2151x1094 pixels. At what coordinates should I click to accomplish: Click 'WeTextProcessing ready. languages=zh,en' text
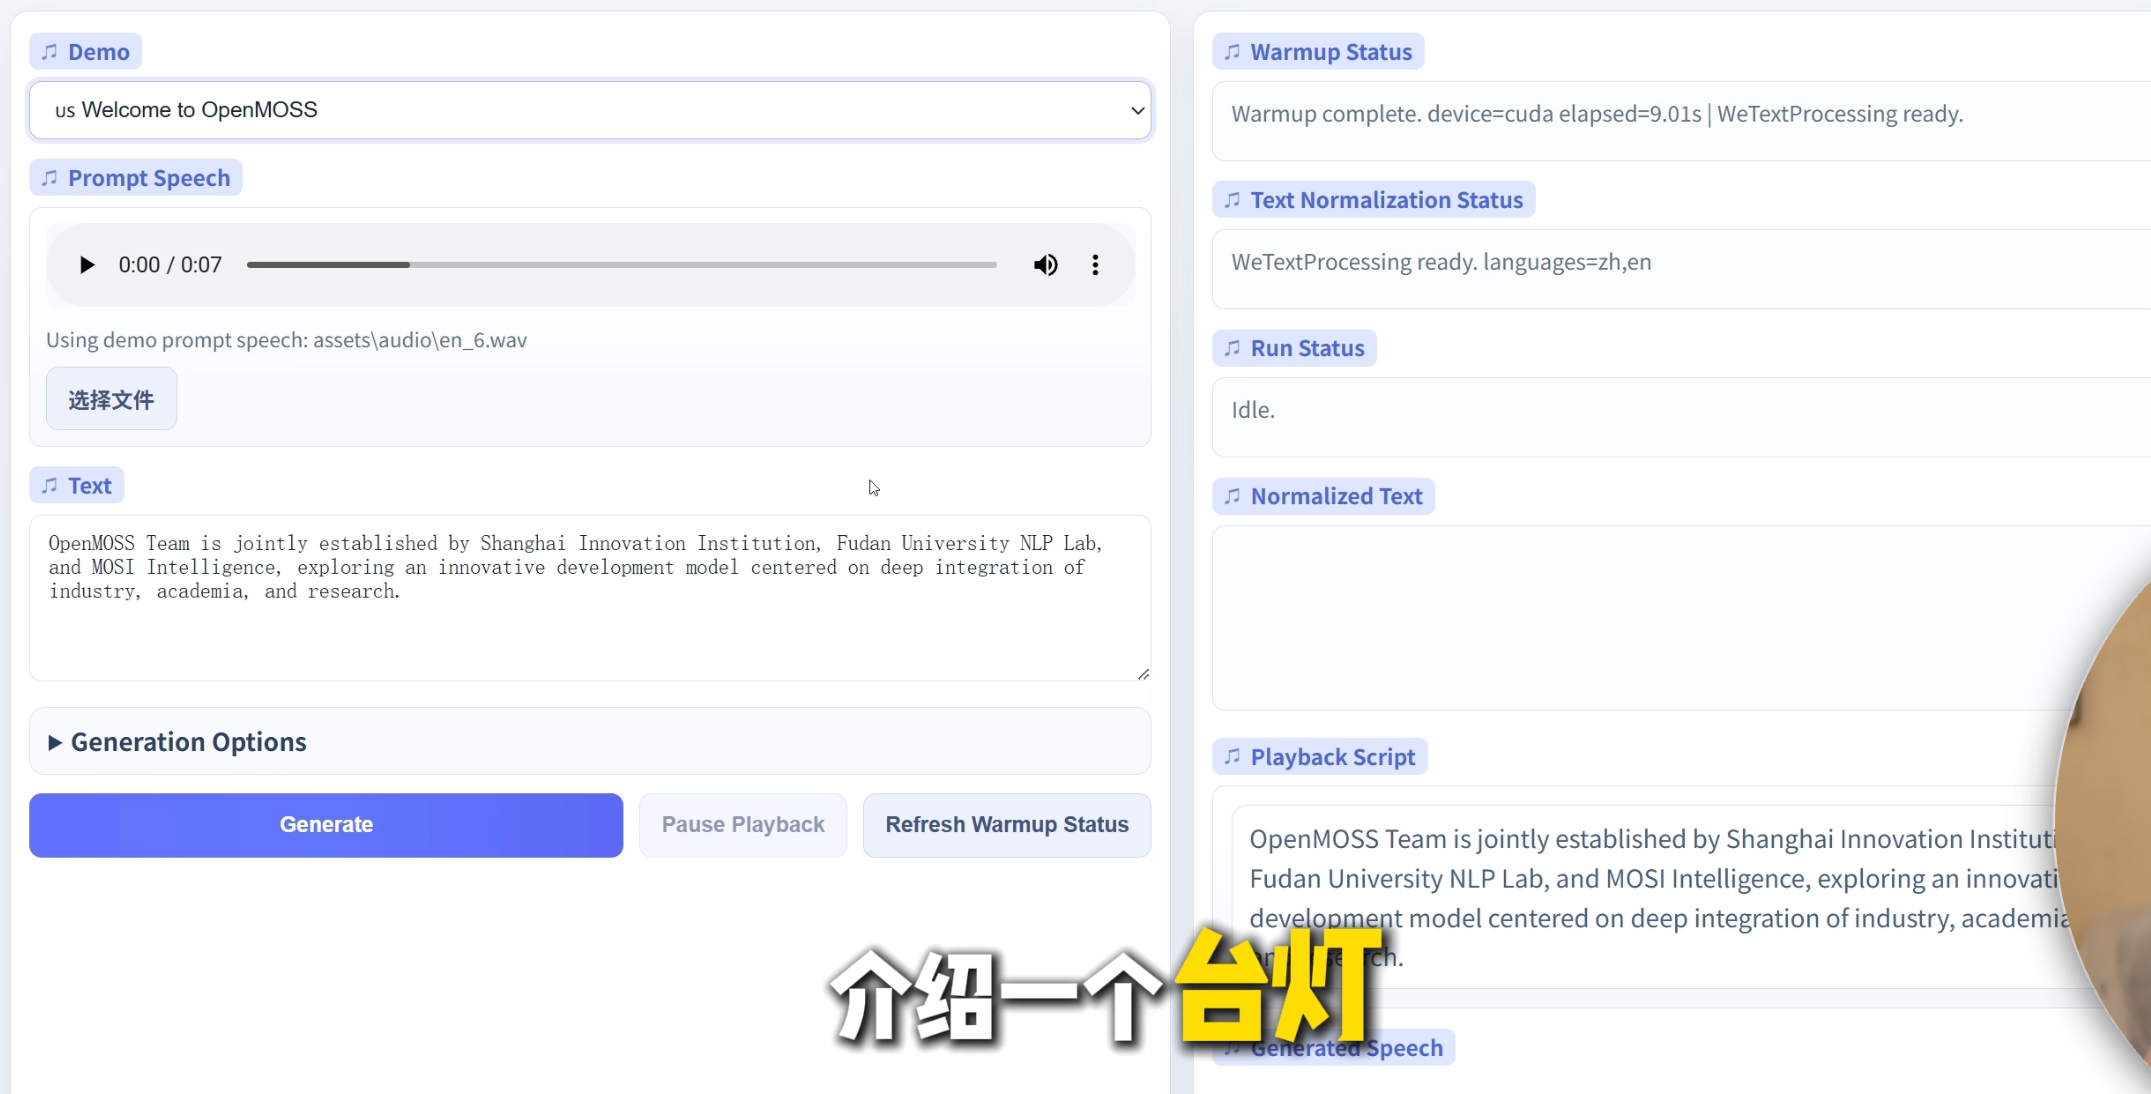point(1441,262)
